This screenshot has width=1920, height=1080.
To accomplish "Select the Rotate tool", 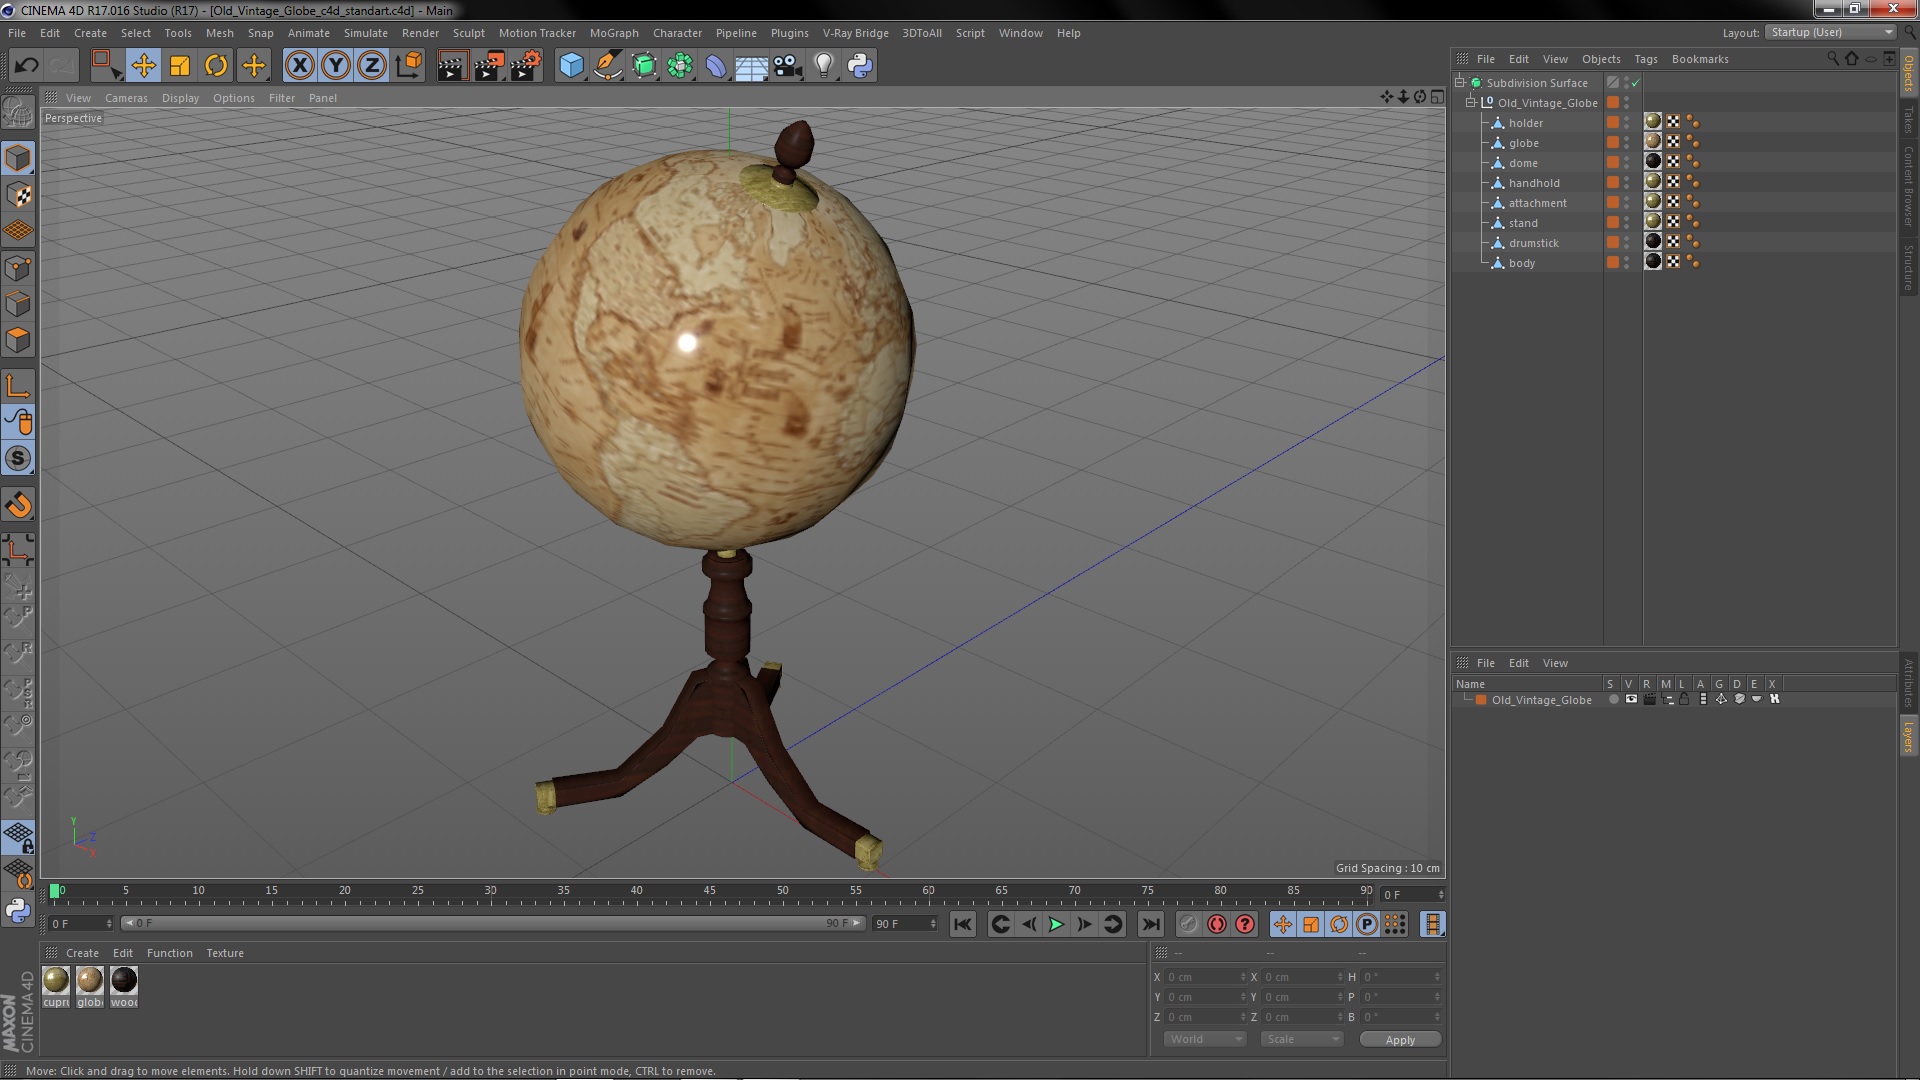I will (x=216, y=66).
